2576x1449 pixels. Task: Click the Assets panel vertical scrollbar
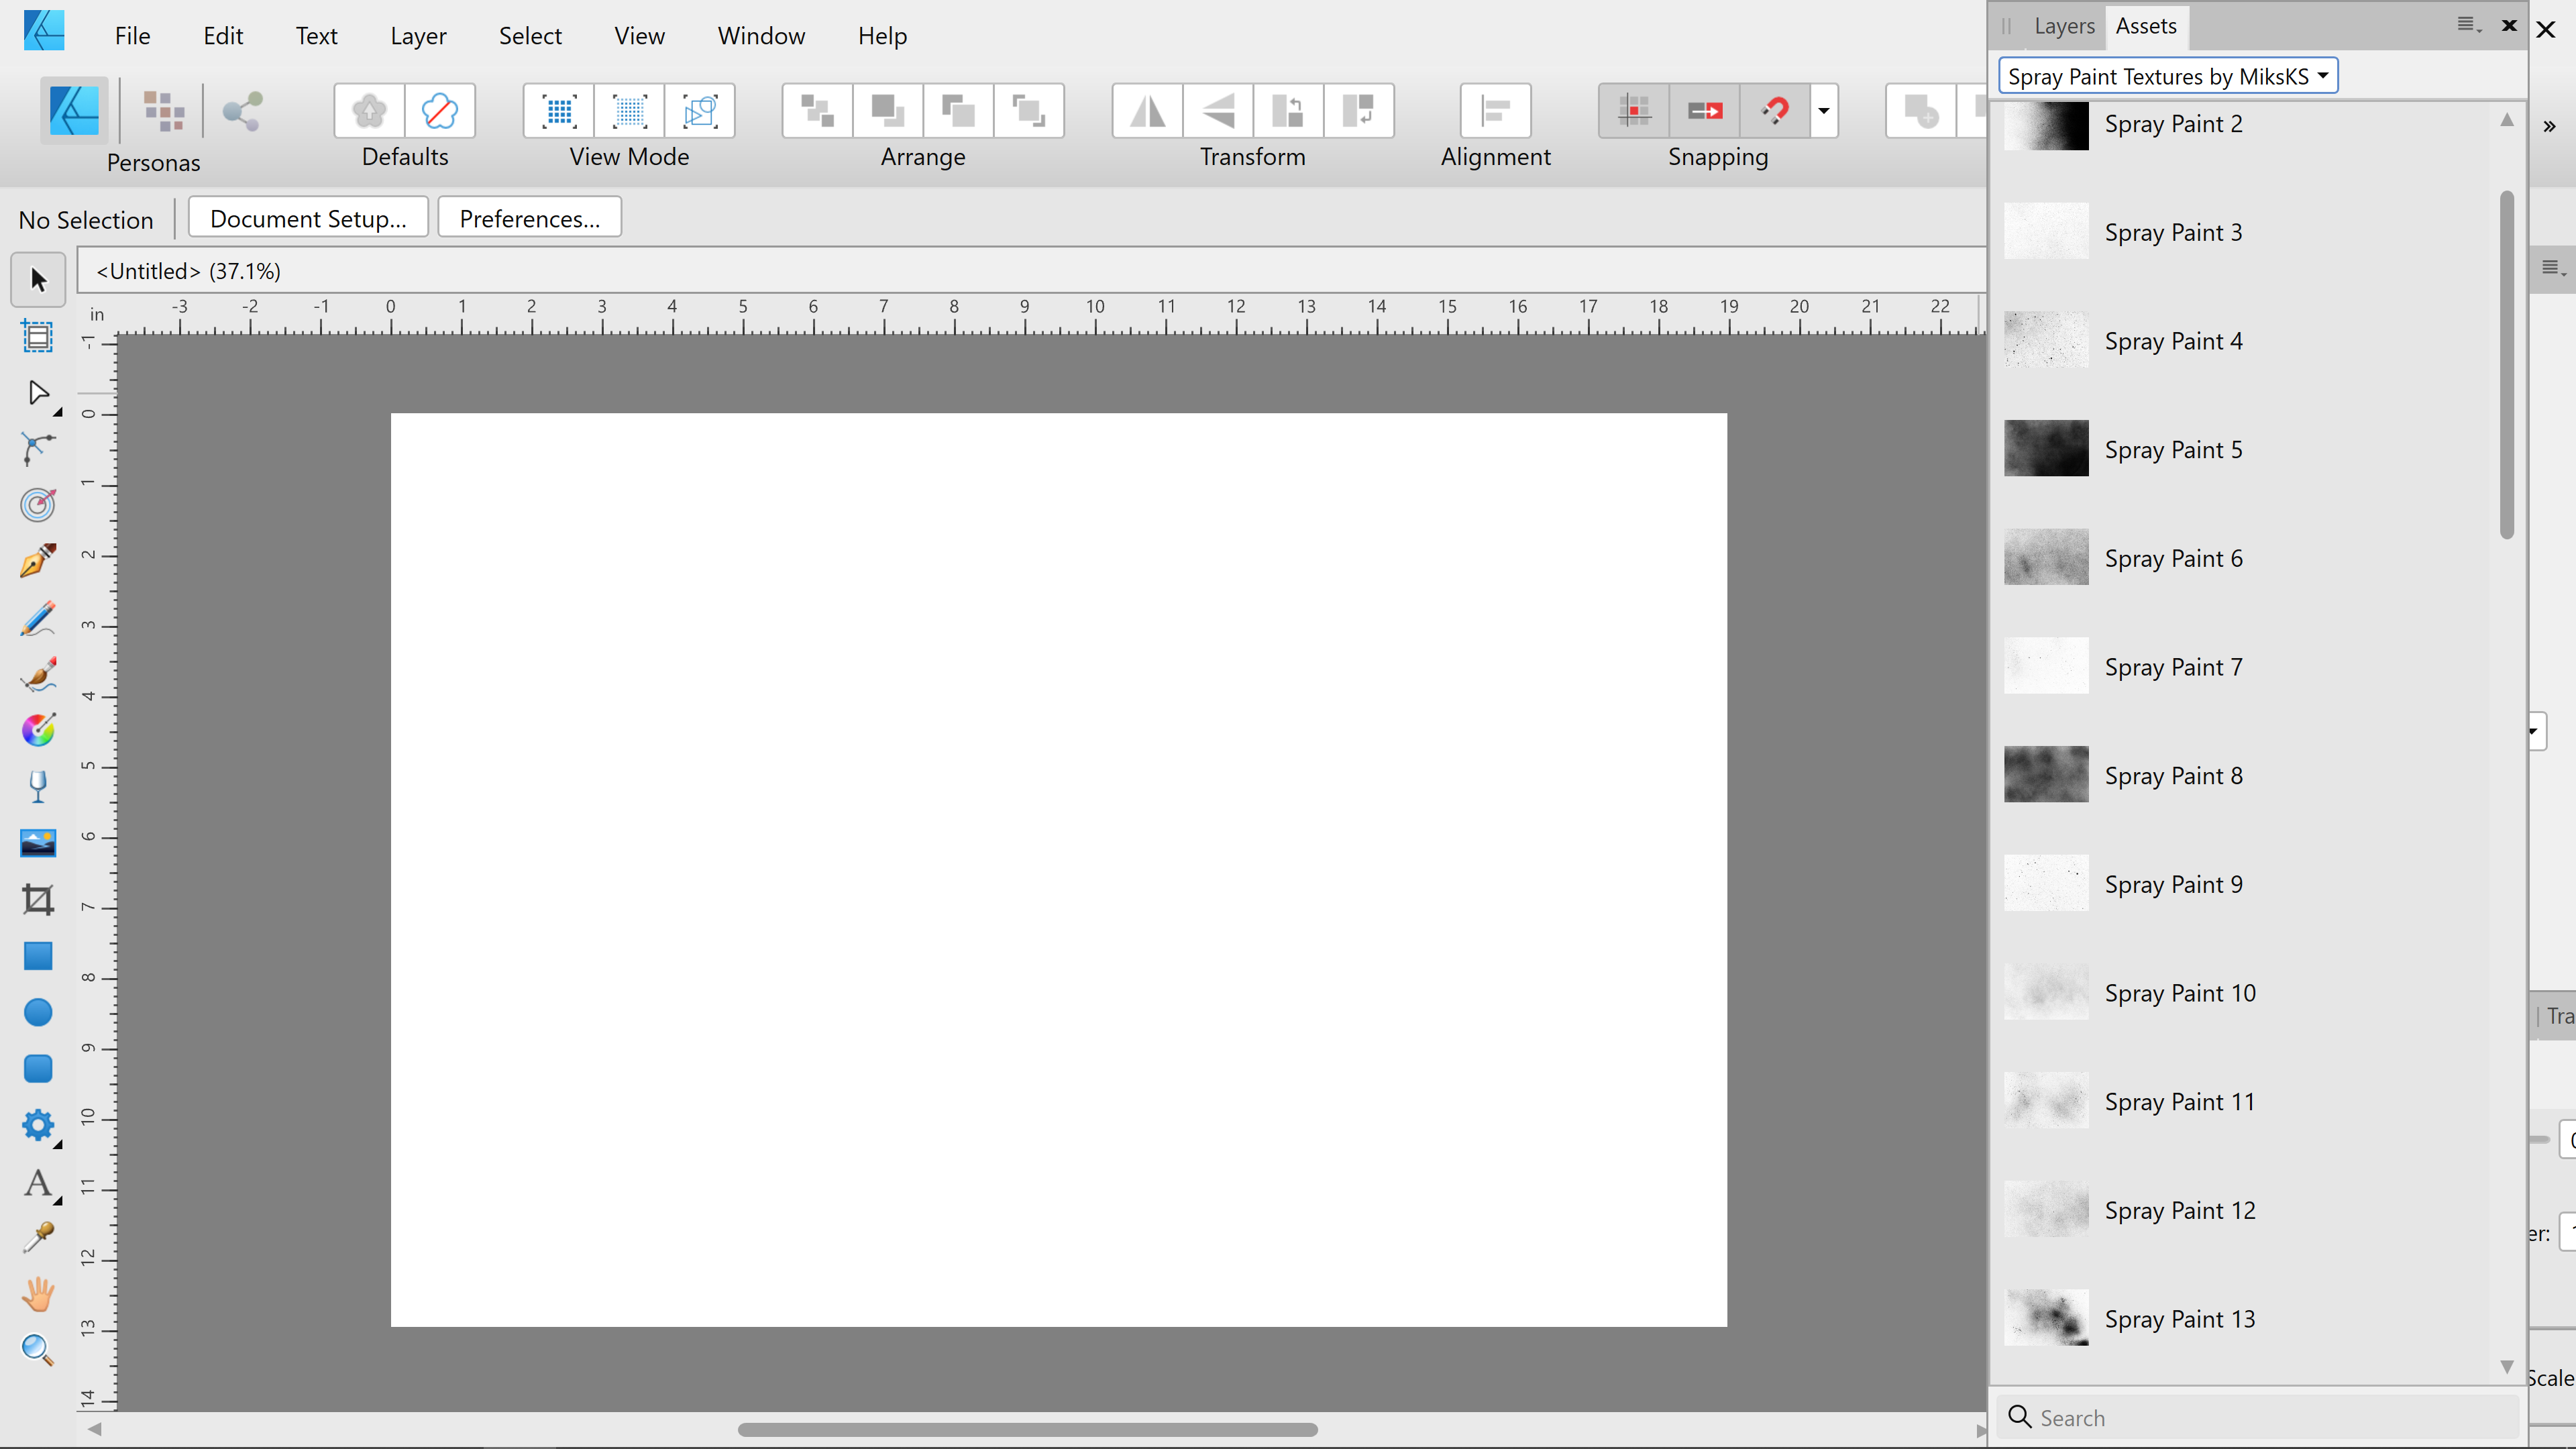(2506, 365)
